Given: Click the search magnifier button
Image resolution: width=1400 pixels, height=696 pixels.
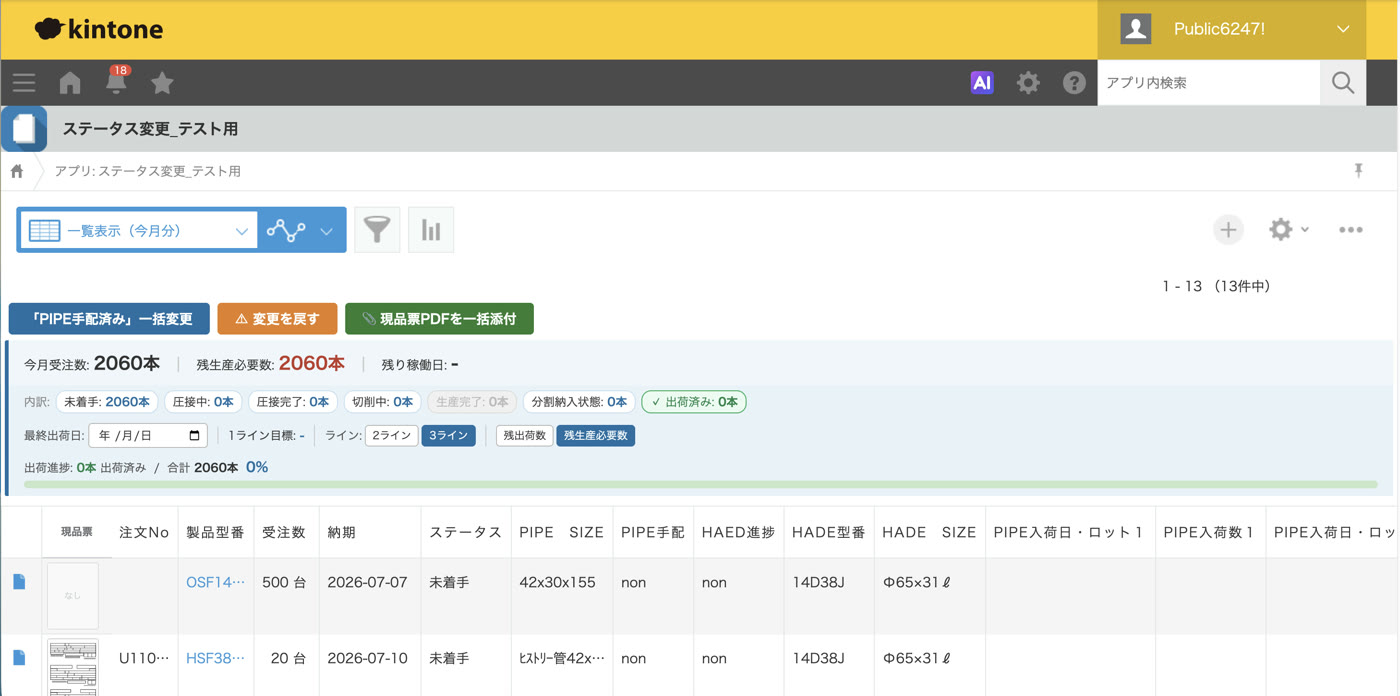Looking at the screenshot, I should 1343,83.
